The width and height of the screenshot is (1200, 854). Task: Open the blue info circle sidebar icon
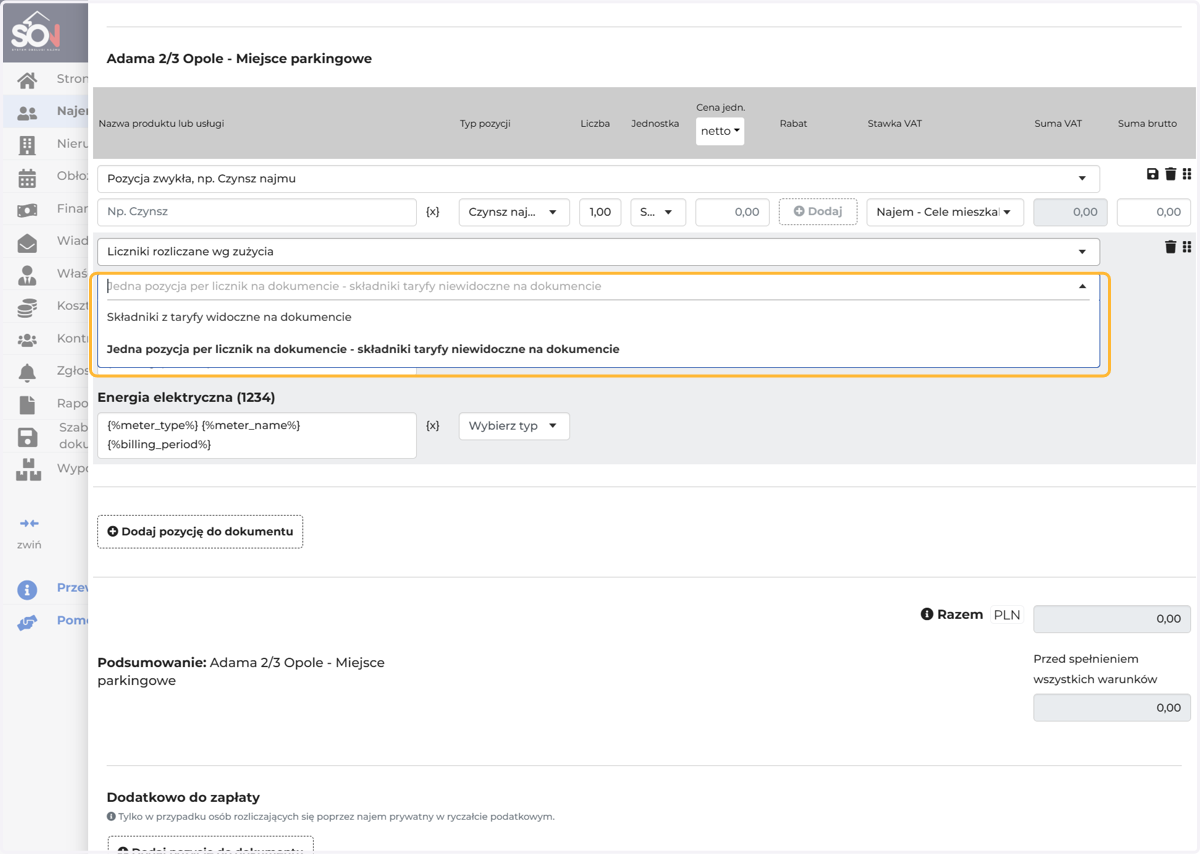(27, 590)
